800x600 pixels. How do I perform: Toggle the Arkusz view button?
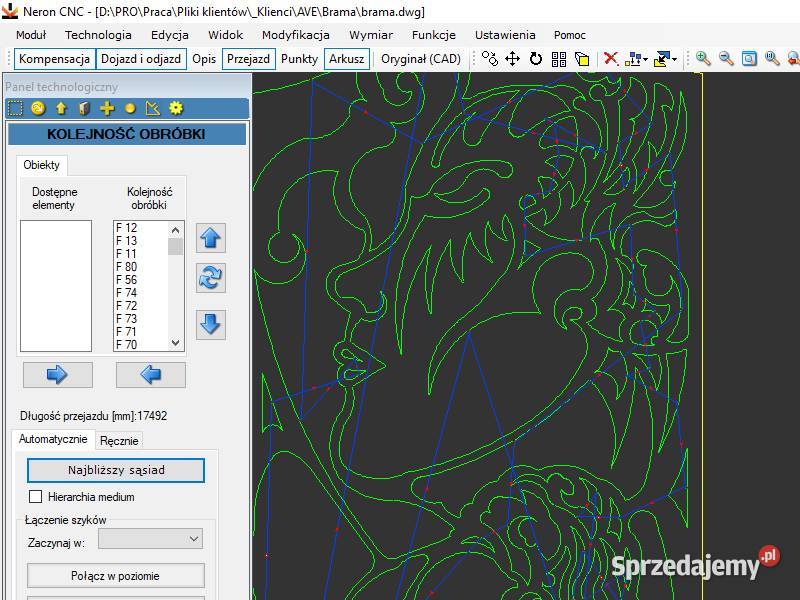(x=346, y=59)
